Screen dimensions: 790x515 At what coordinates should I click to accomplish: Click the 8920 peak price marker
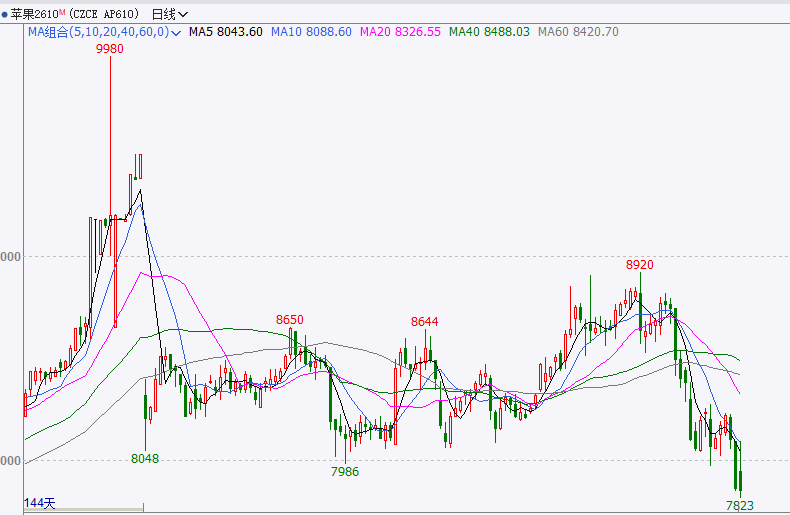(x=639, y=265)
